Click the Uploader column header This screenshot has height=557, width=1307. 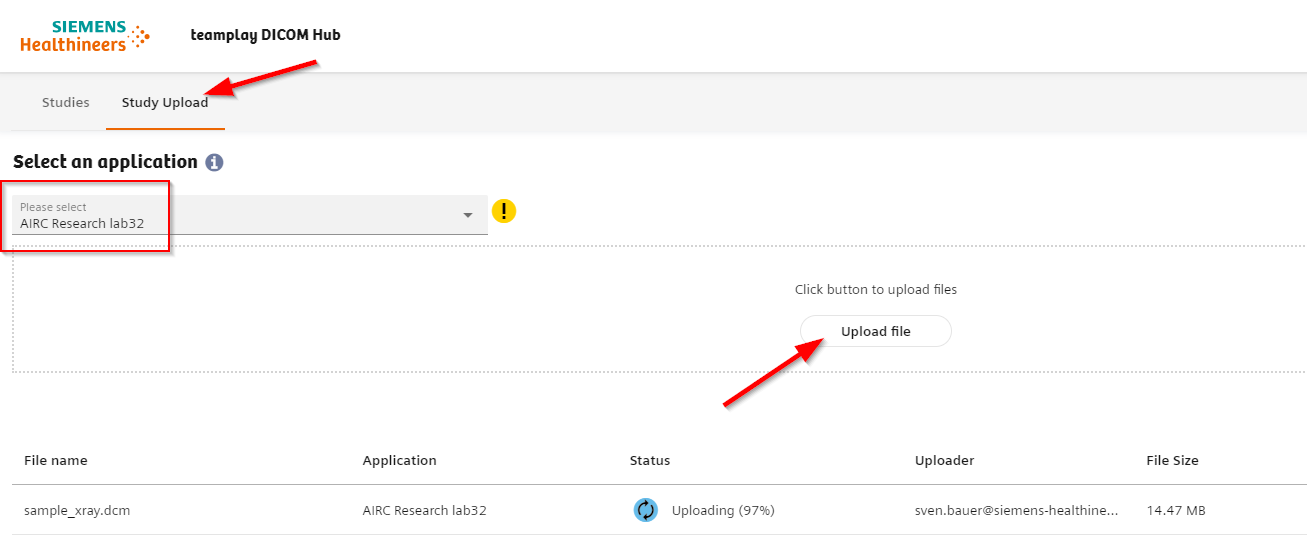(944, 461)
